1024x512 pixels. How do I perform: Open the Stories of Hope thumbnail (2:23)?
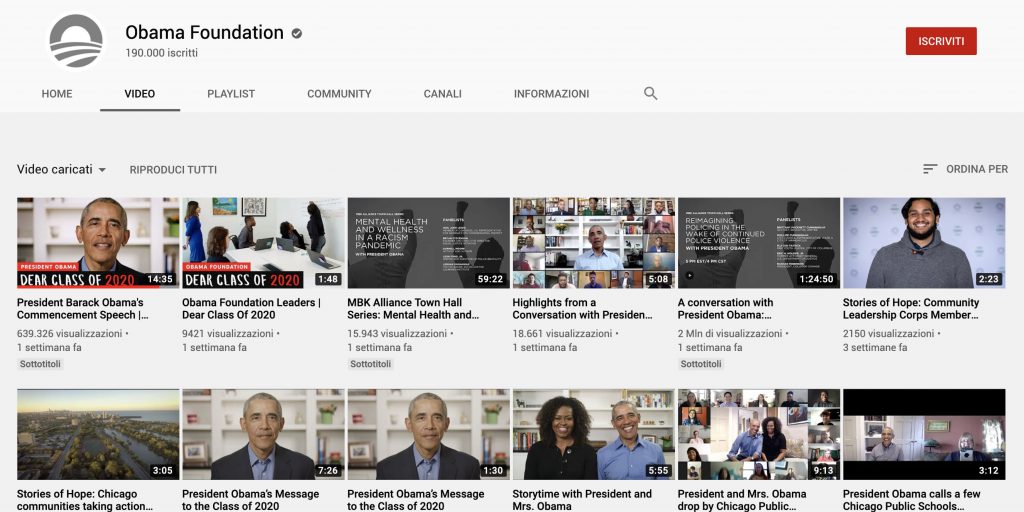(x=924, y=243)
